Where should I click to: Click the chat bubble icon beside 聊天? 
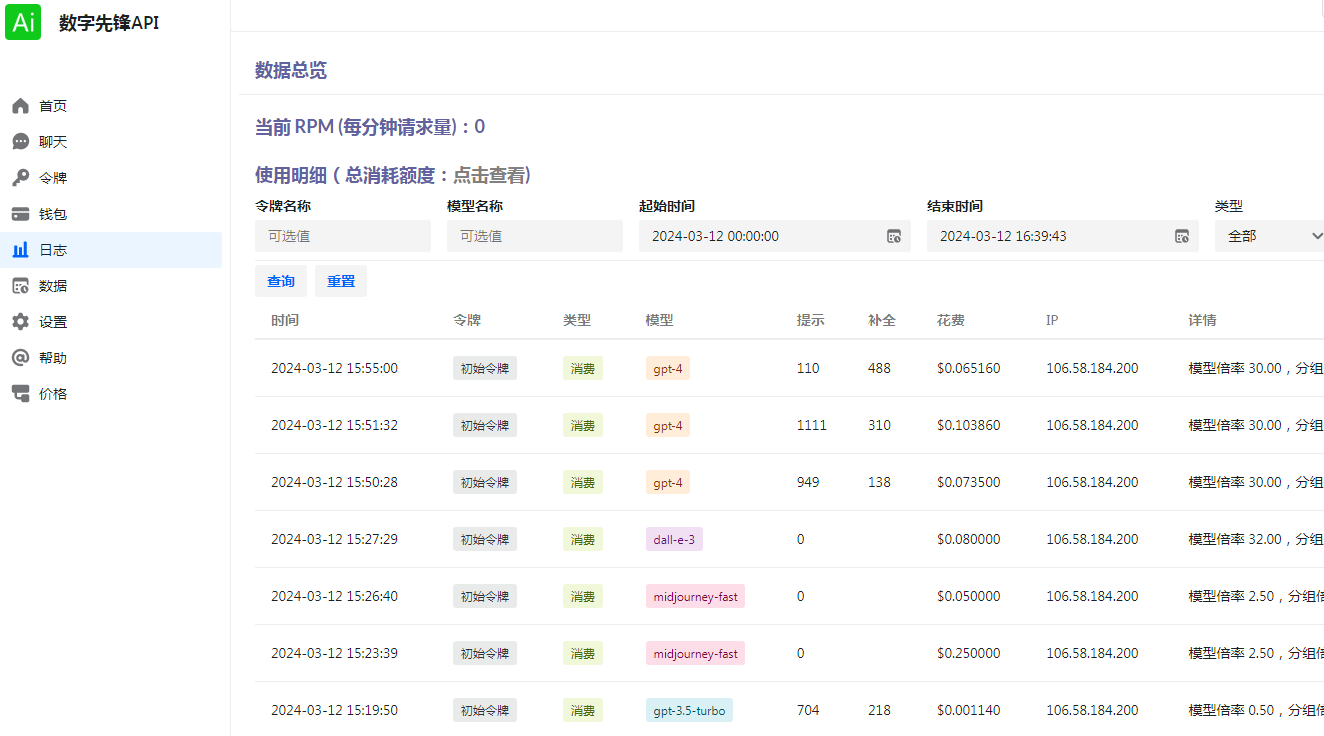[20, 142]
